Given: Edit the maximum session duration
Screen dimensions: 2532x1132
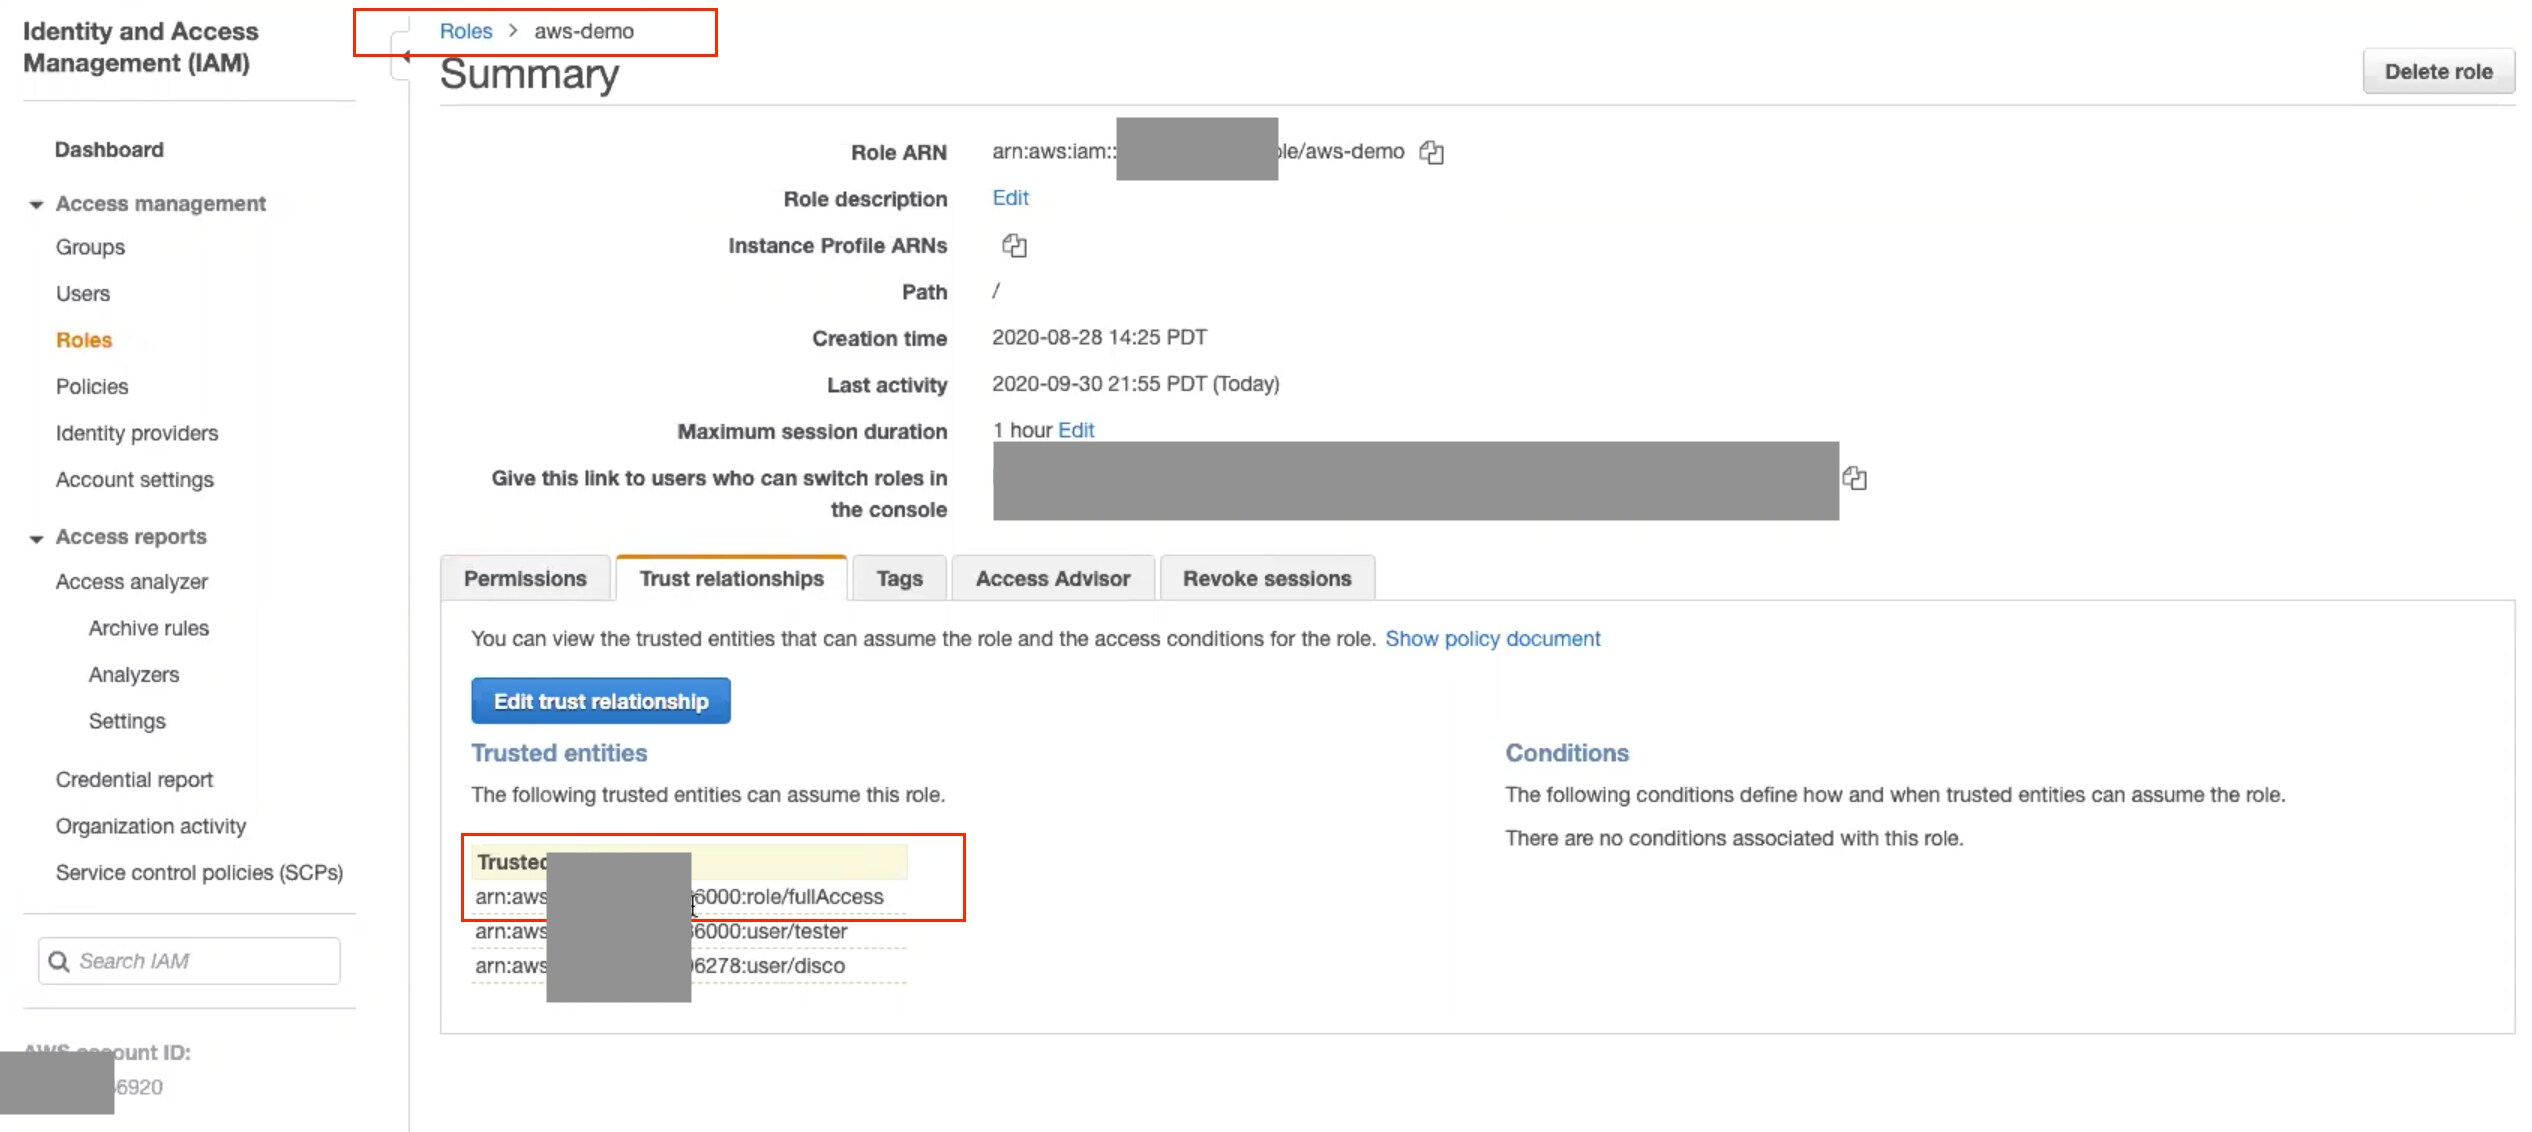Looking at the screenshot, I should coord(1076,430).
